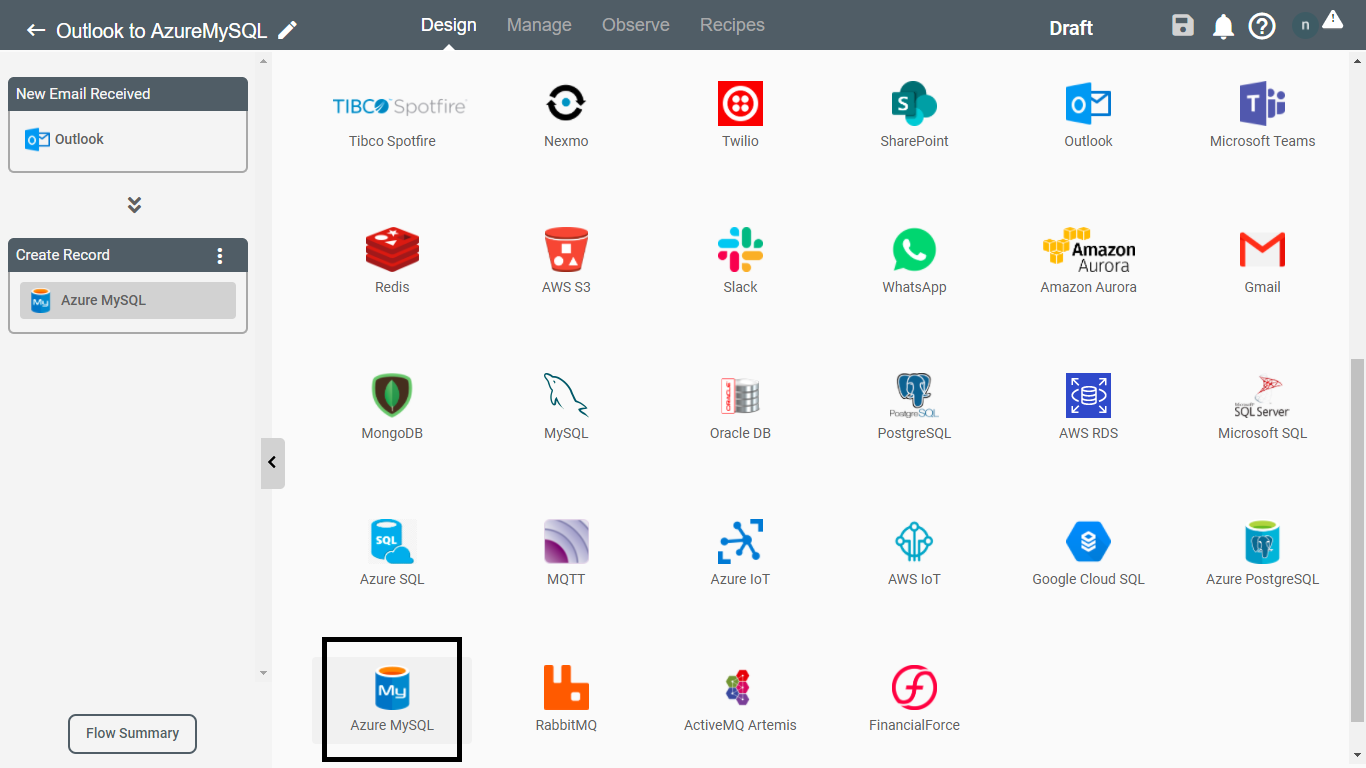Select the FinancialForce connector
The width and height of the screenshot is (1366, 768).
914,700
